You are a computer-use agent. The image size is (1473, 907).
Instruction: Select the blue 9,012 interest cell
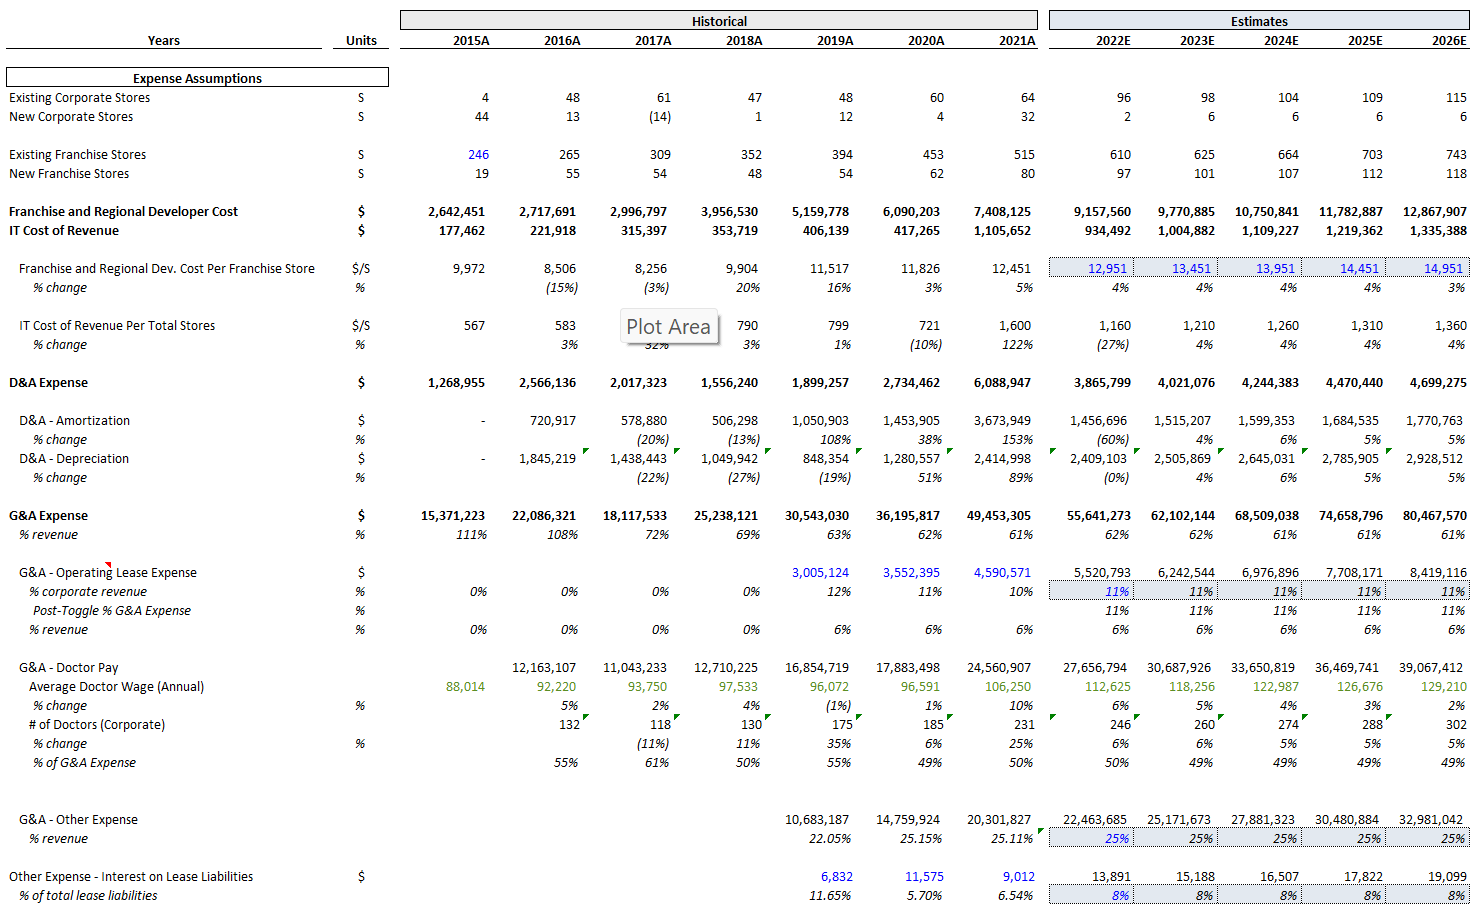1018,876
